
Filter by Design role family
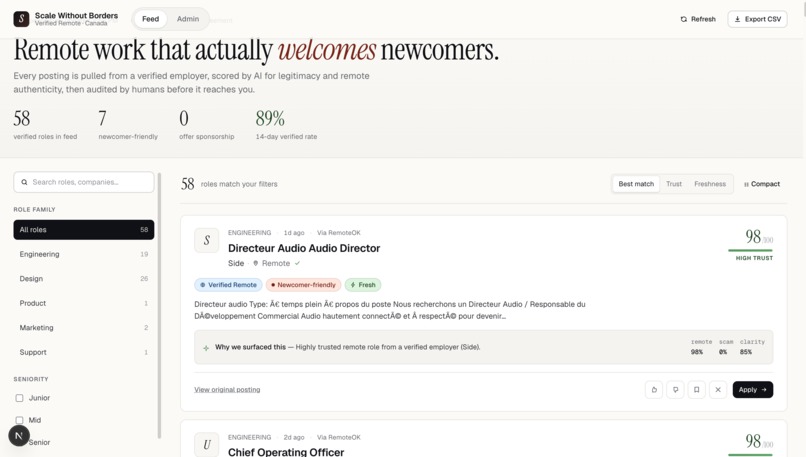[x=84, y=279]
